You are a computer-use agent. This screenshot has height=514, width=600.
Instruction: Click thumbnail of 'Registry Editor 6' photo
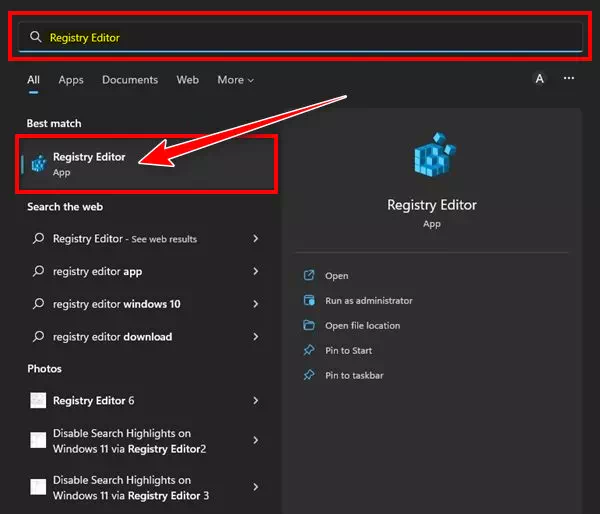coord(38,400)
